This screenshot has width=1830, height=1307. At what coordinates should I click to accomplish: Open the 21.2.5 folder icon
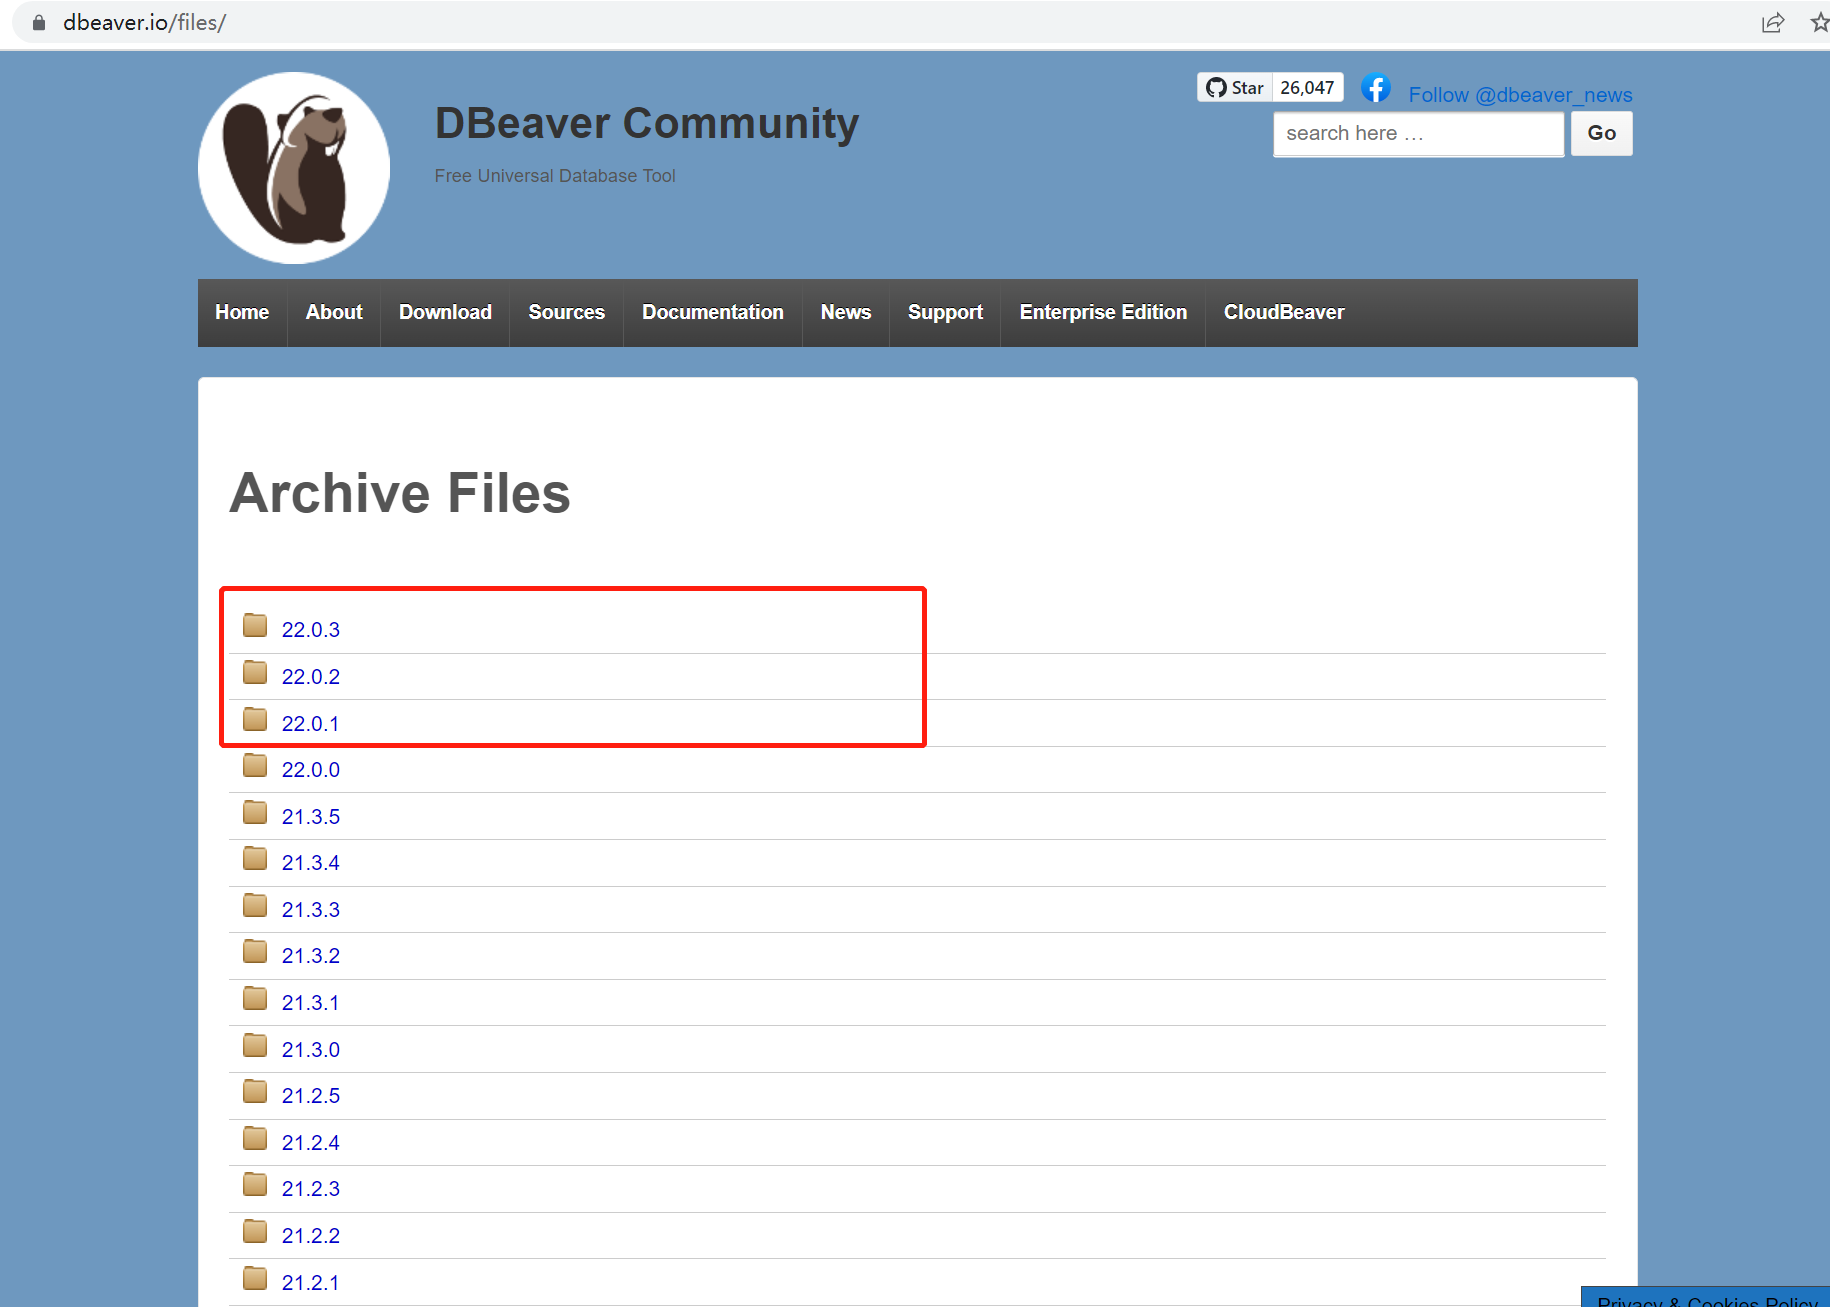click(x=254, y=1091)
